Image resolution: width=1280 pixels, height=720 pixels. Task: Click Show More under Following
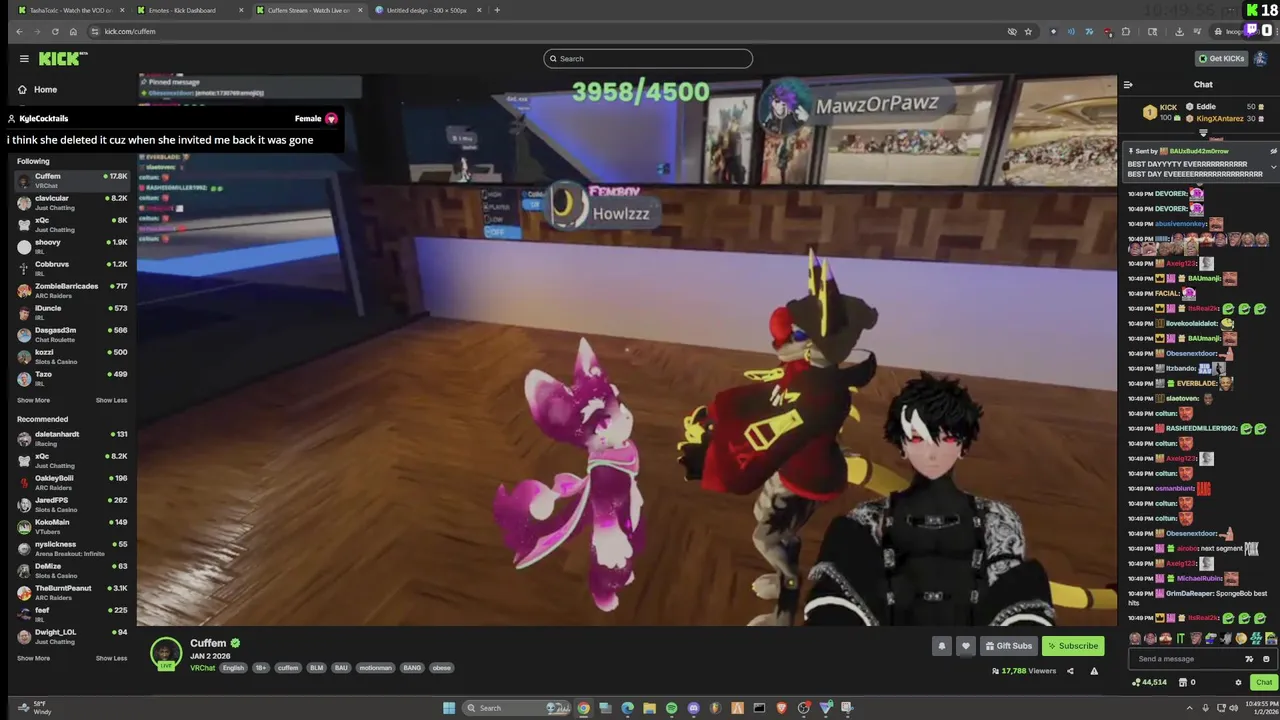pyautogui.click(x=33, y=400)
